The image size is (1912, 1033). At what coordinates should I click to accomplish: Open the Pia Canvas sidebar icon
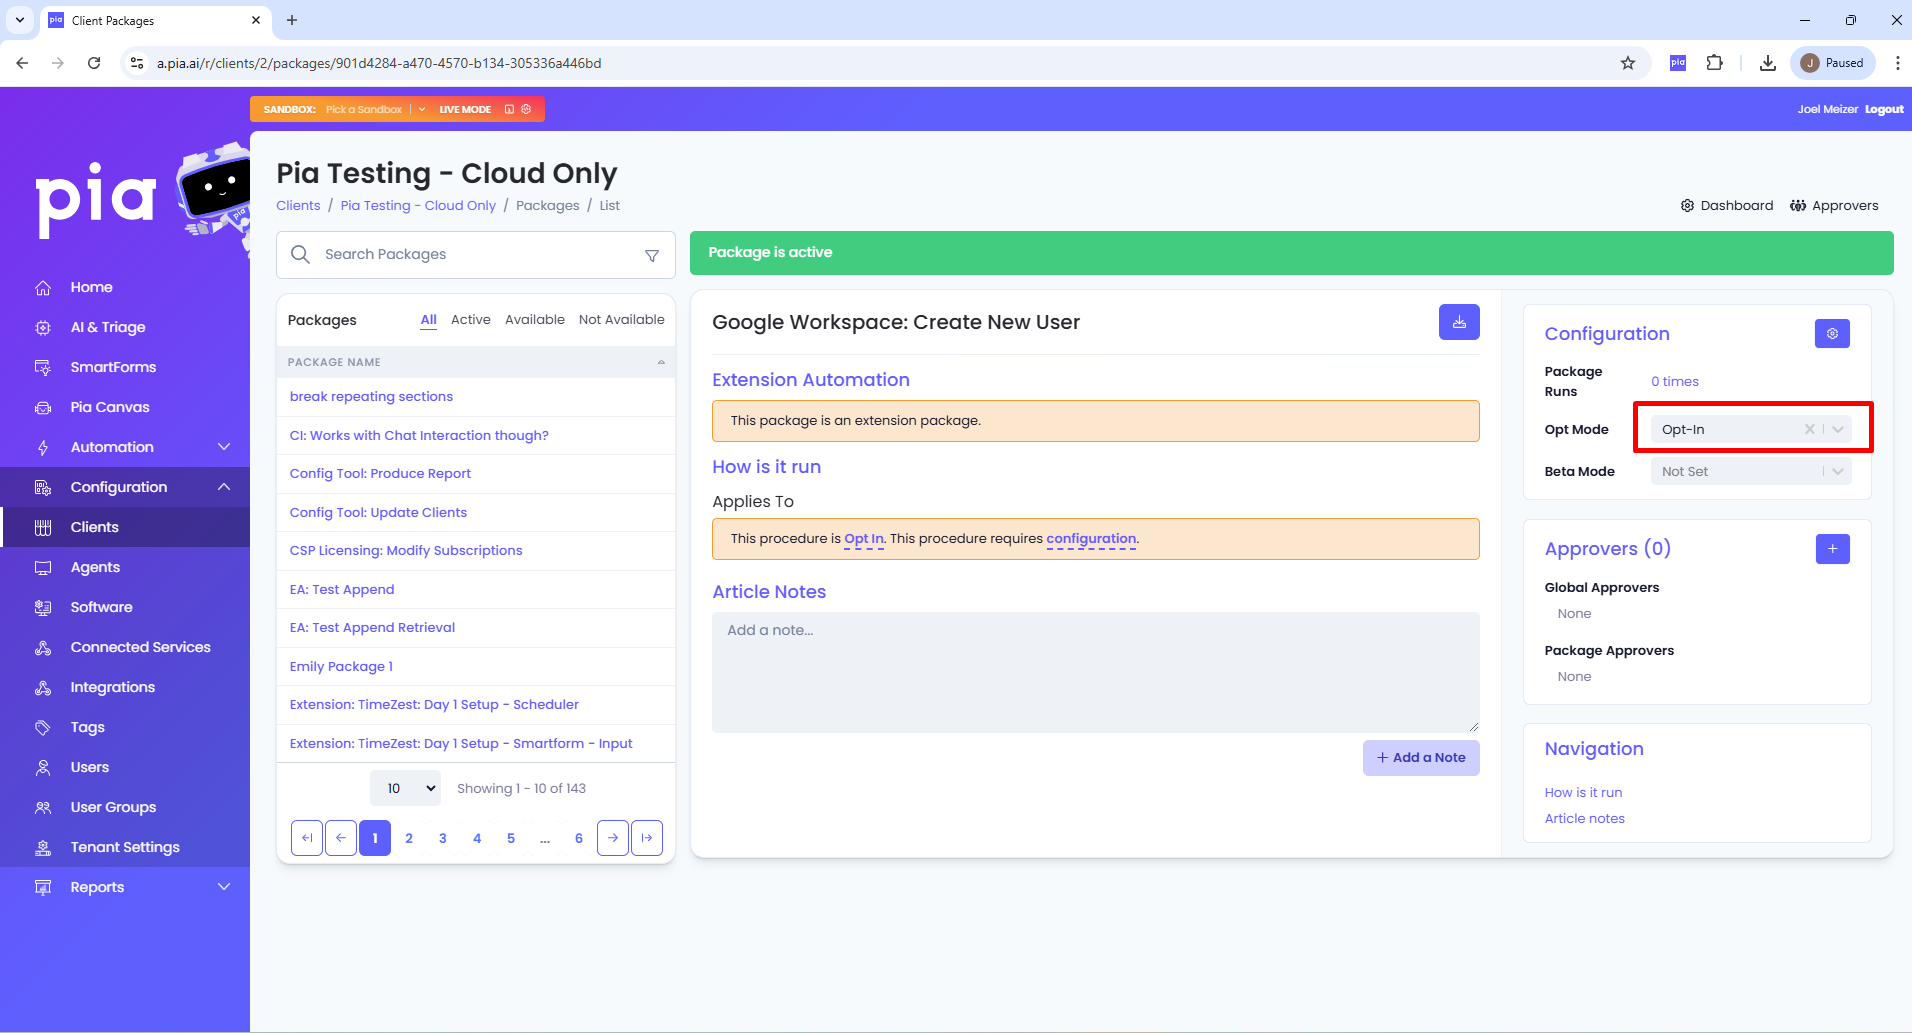43,408
